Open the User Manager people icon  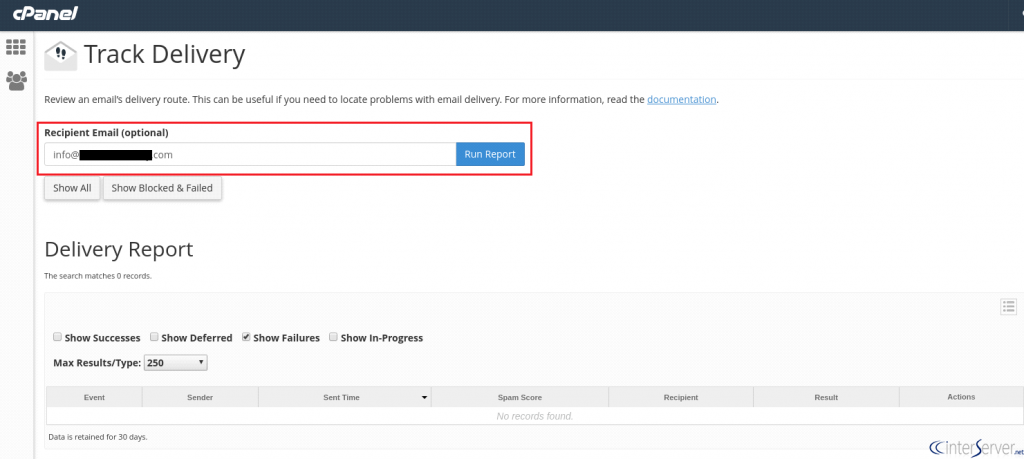tap(16, 80)
